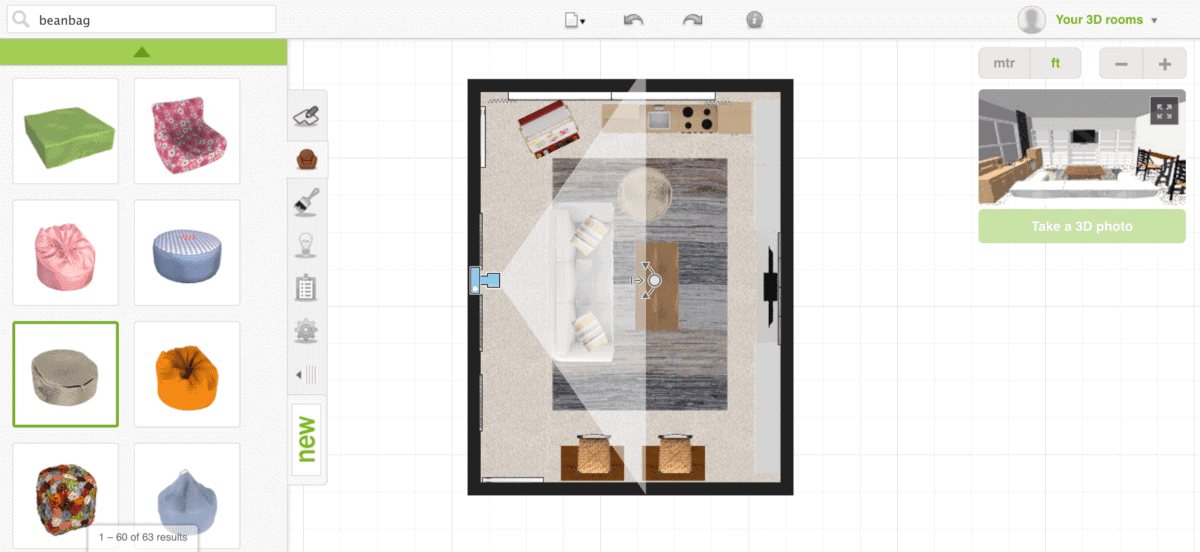Click the 3D room preview image

pyautogui.click(x=1082, y=147)
